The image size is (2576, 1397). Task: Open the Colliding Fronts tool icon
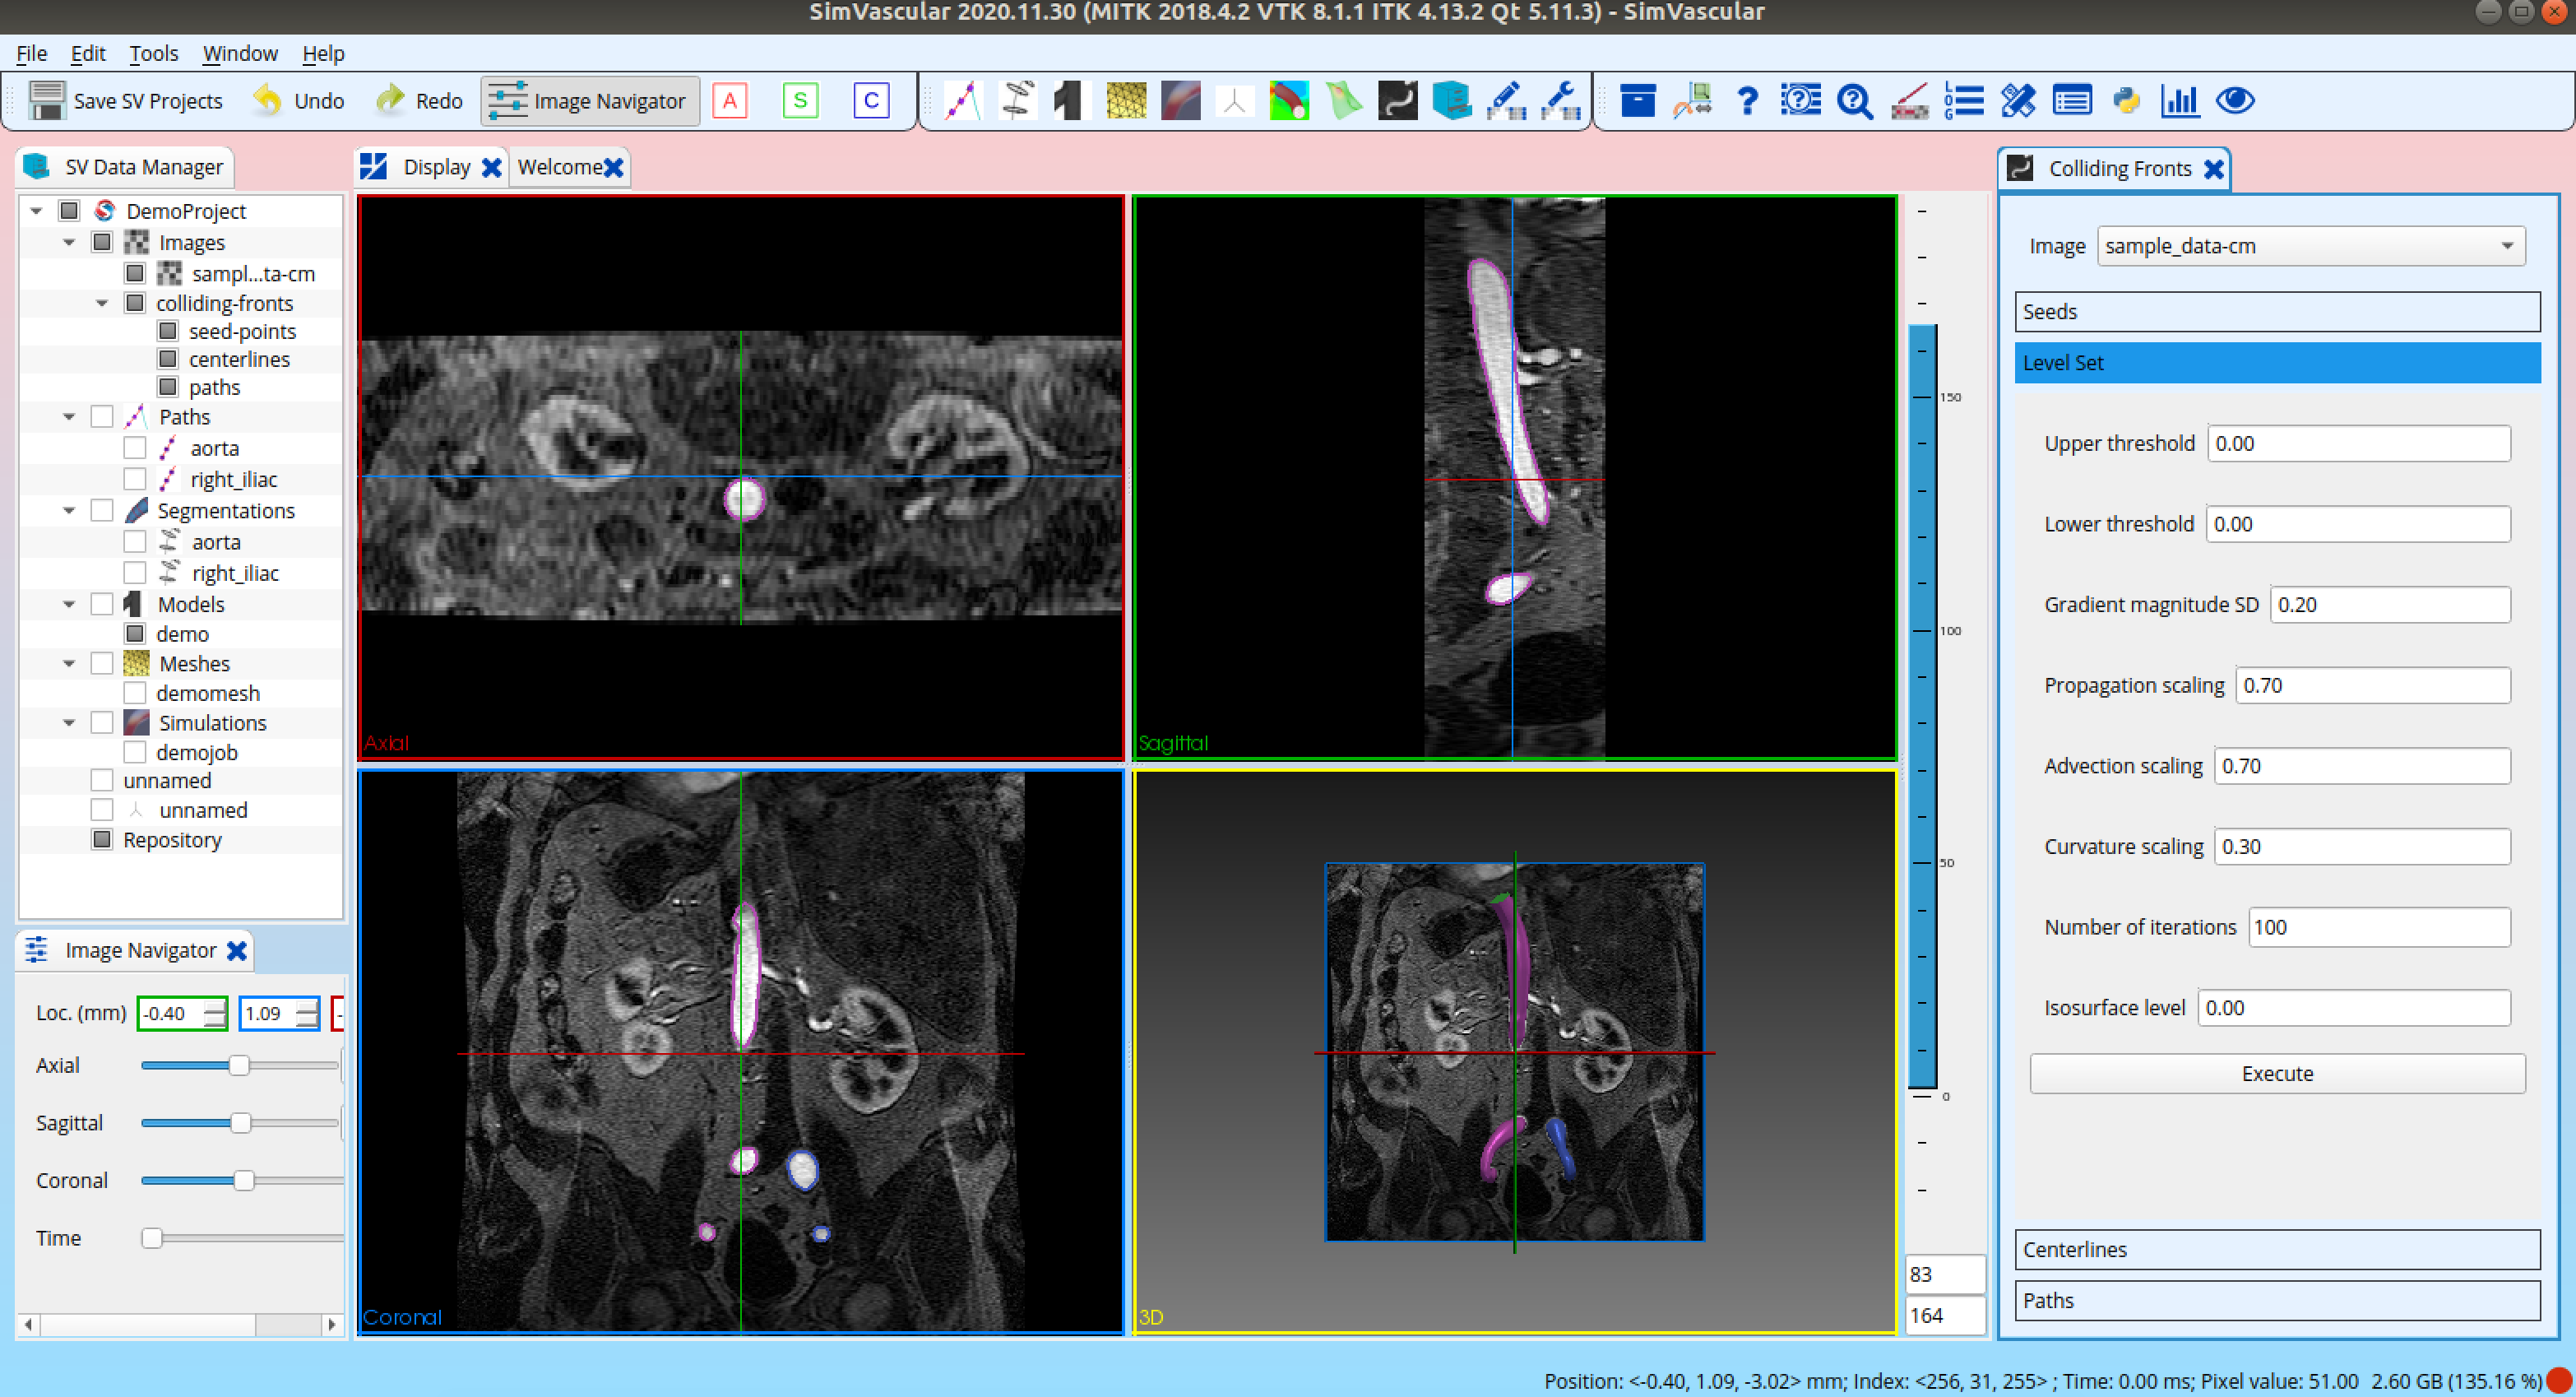point(1397,100)
